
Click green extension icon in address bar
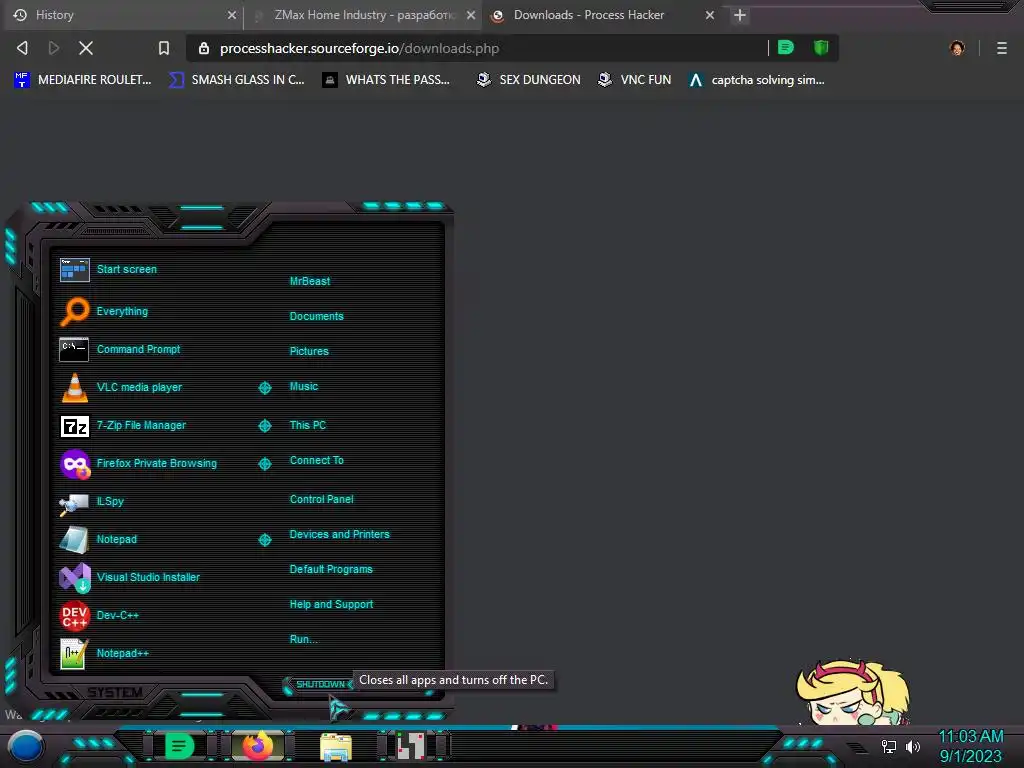click(786, 47)
